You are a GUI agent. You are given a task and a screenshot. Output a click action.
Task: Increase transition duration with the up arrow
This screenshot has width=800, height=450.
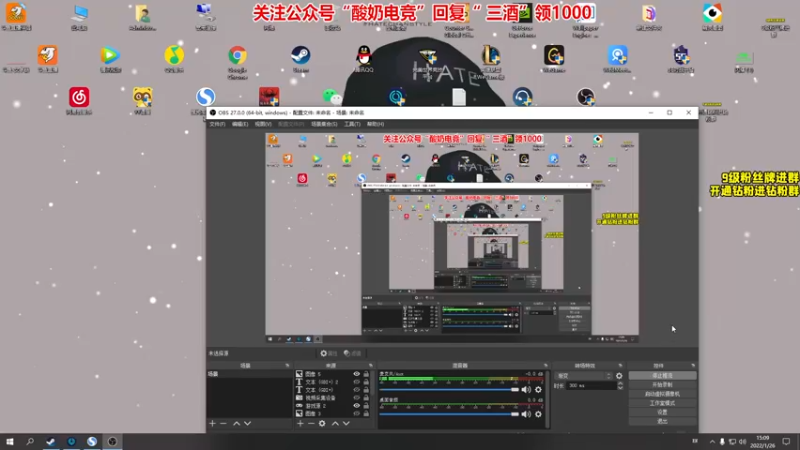(x=620, y=384)
